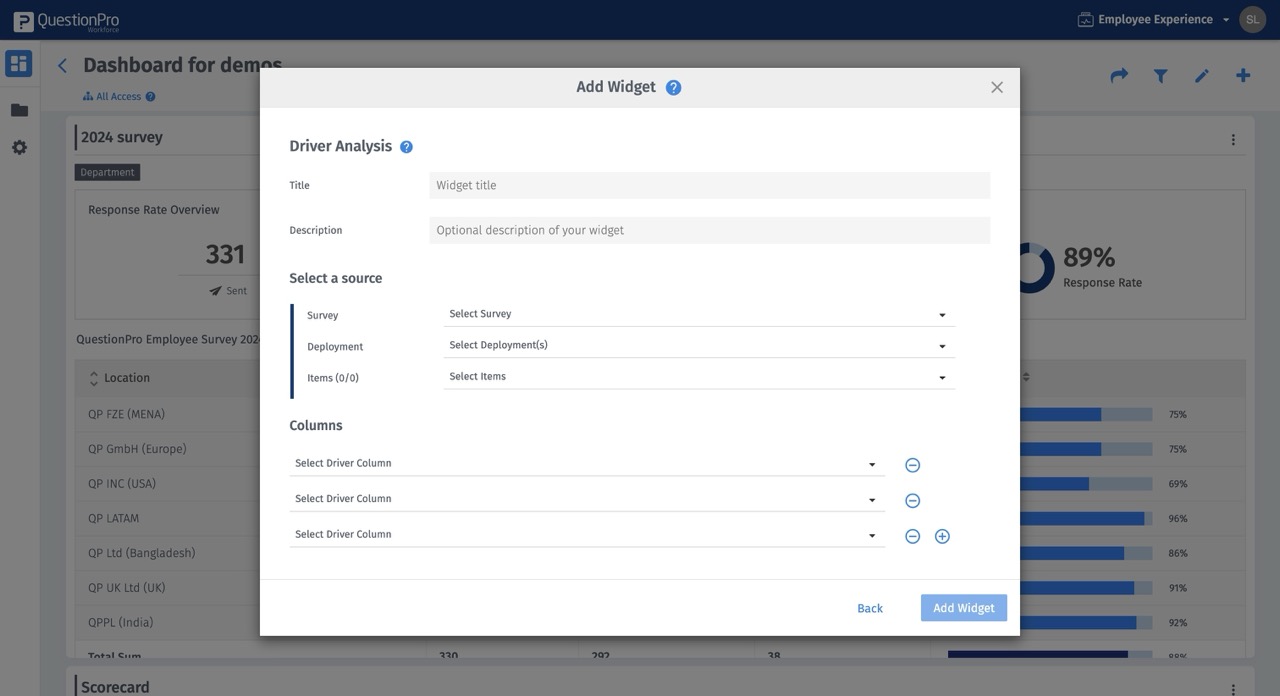This screenshot has width=1280, height=696.
Task: Click the pencil edit dashboard icon
Action: pos(1202,76)
